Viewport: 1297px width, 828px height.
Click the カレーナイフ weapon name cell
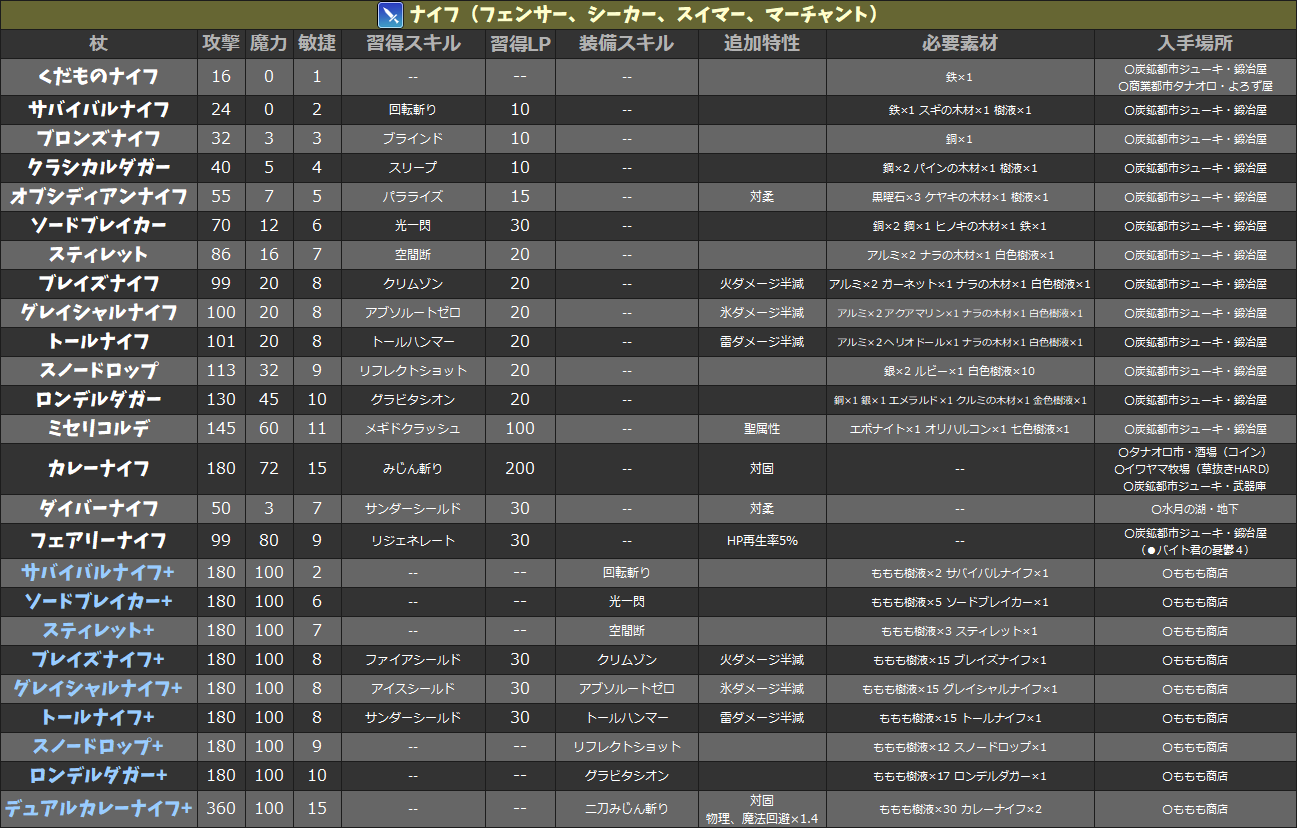(99, 468)
